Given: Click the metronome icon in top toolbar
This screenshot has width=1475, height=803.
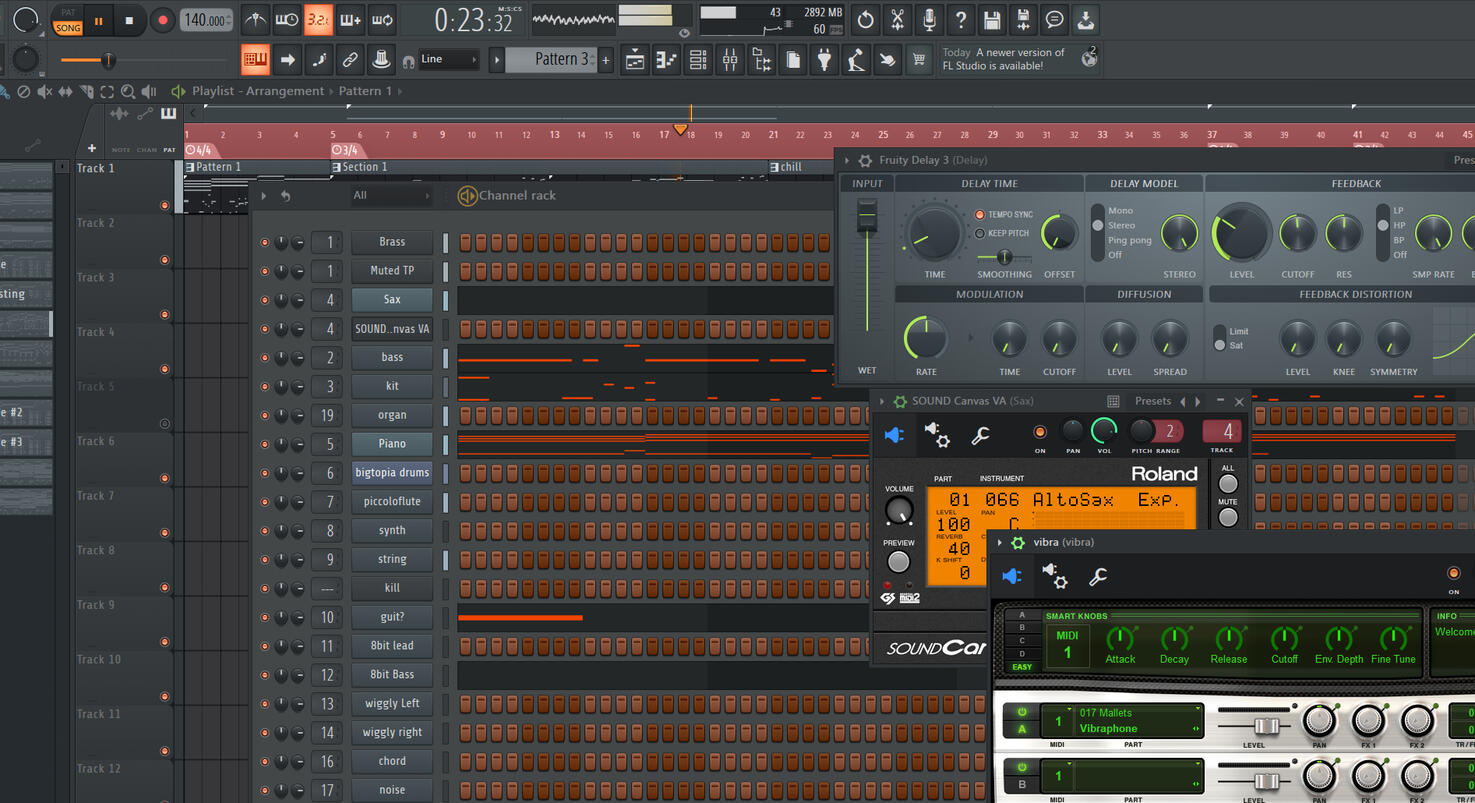Looking at the screenshot, I should (x=256, y=19).
